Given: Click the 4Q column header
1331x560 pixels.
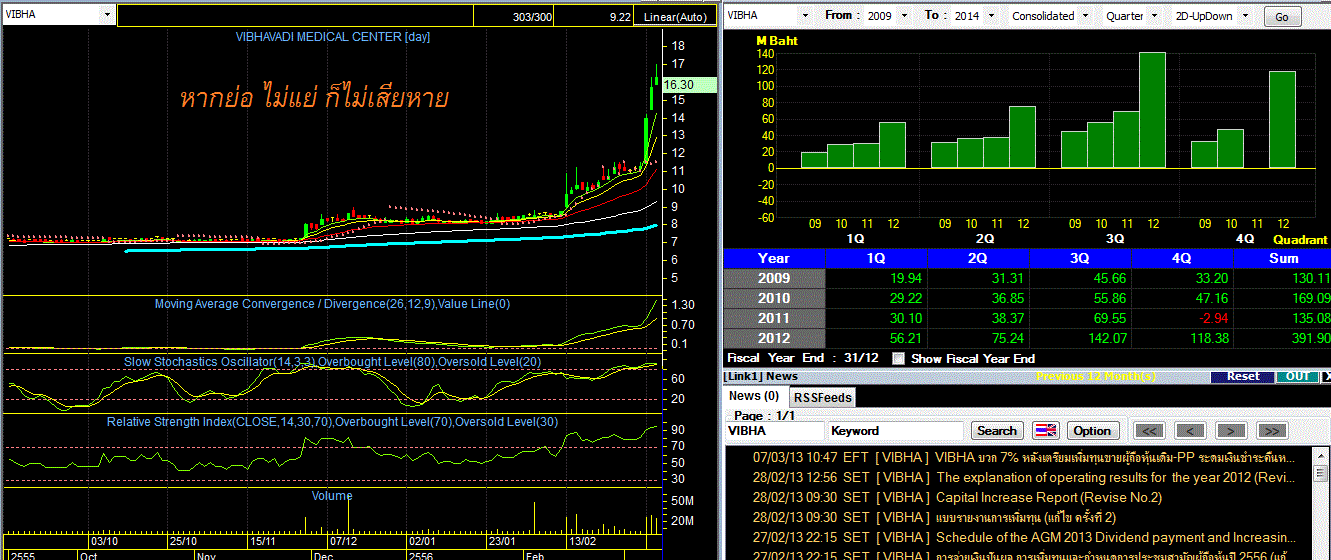Looking at the screenshot, I should [1182, 258].
